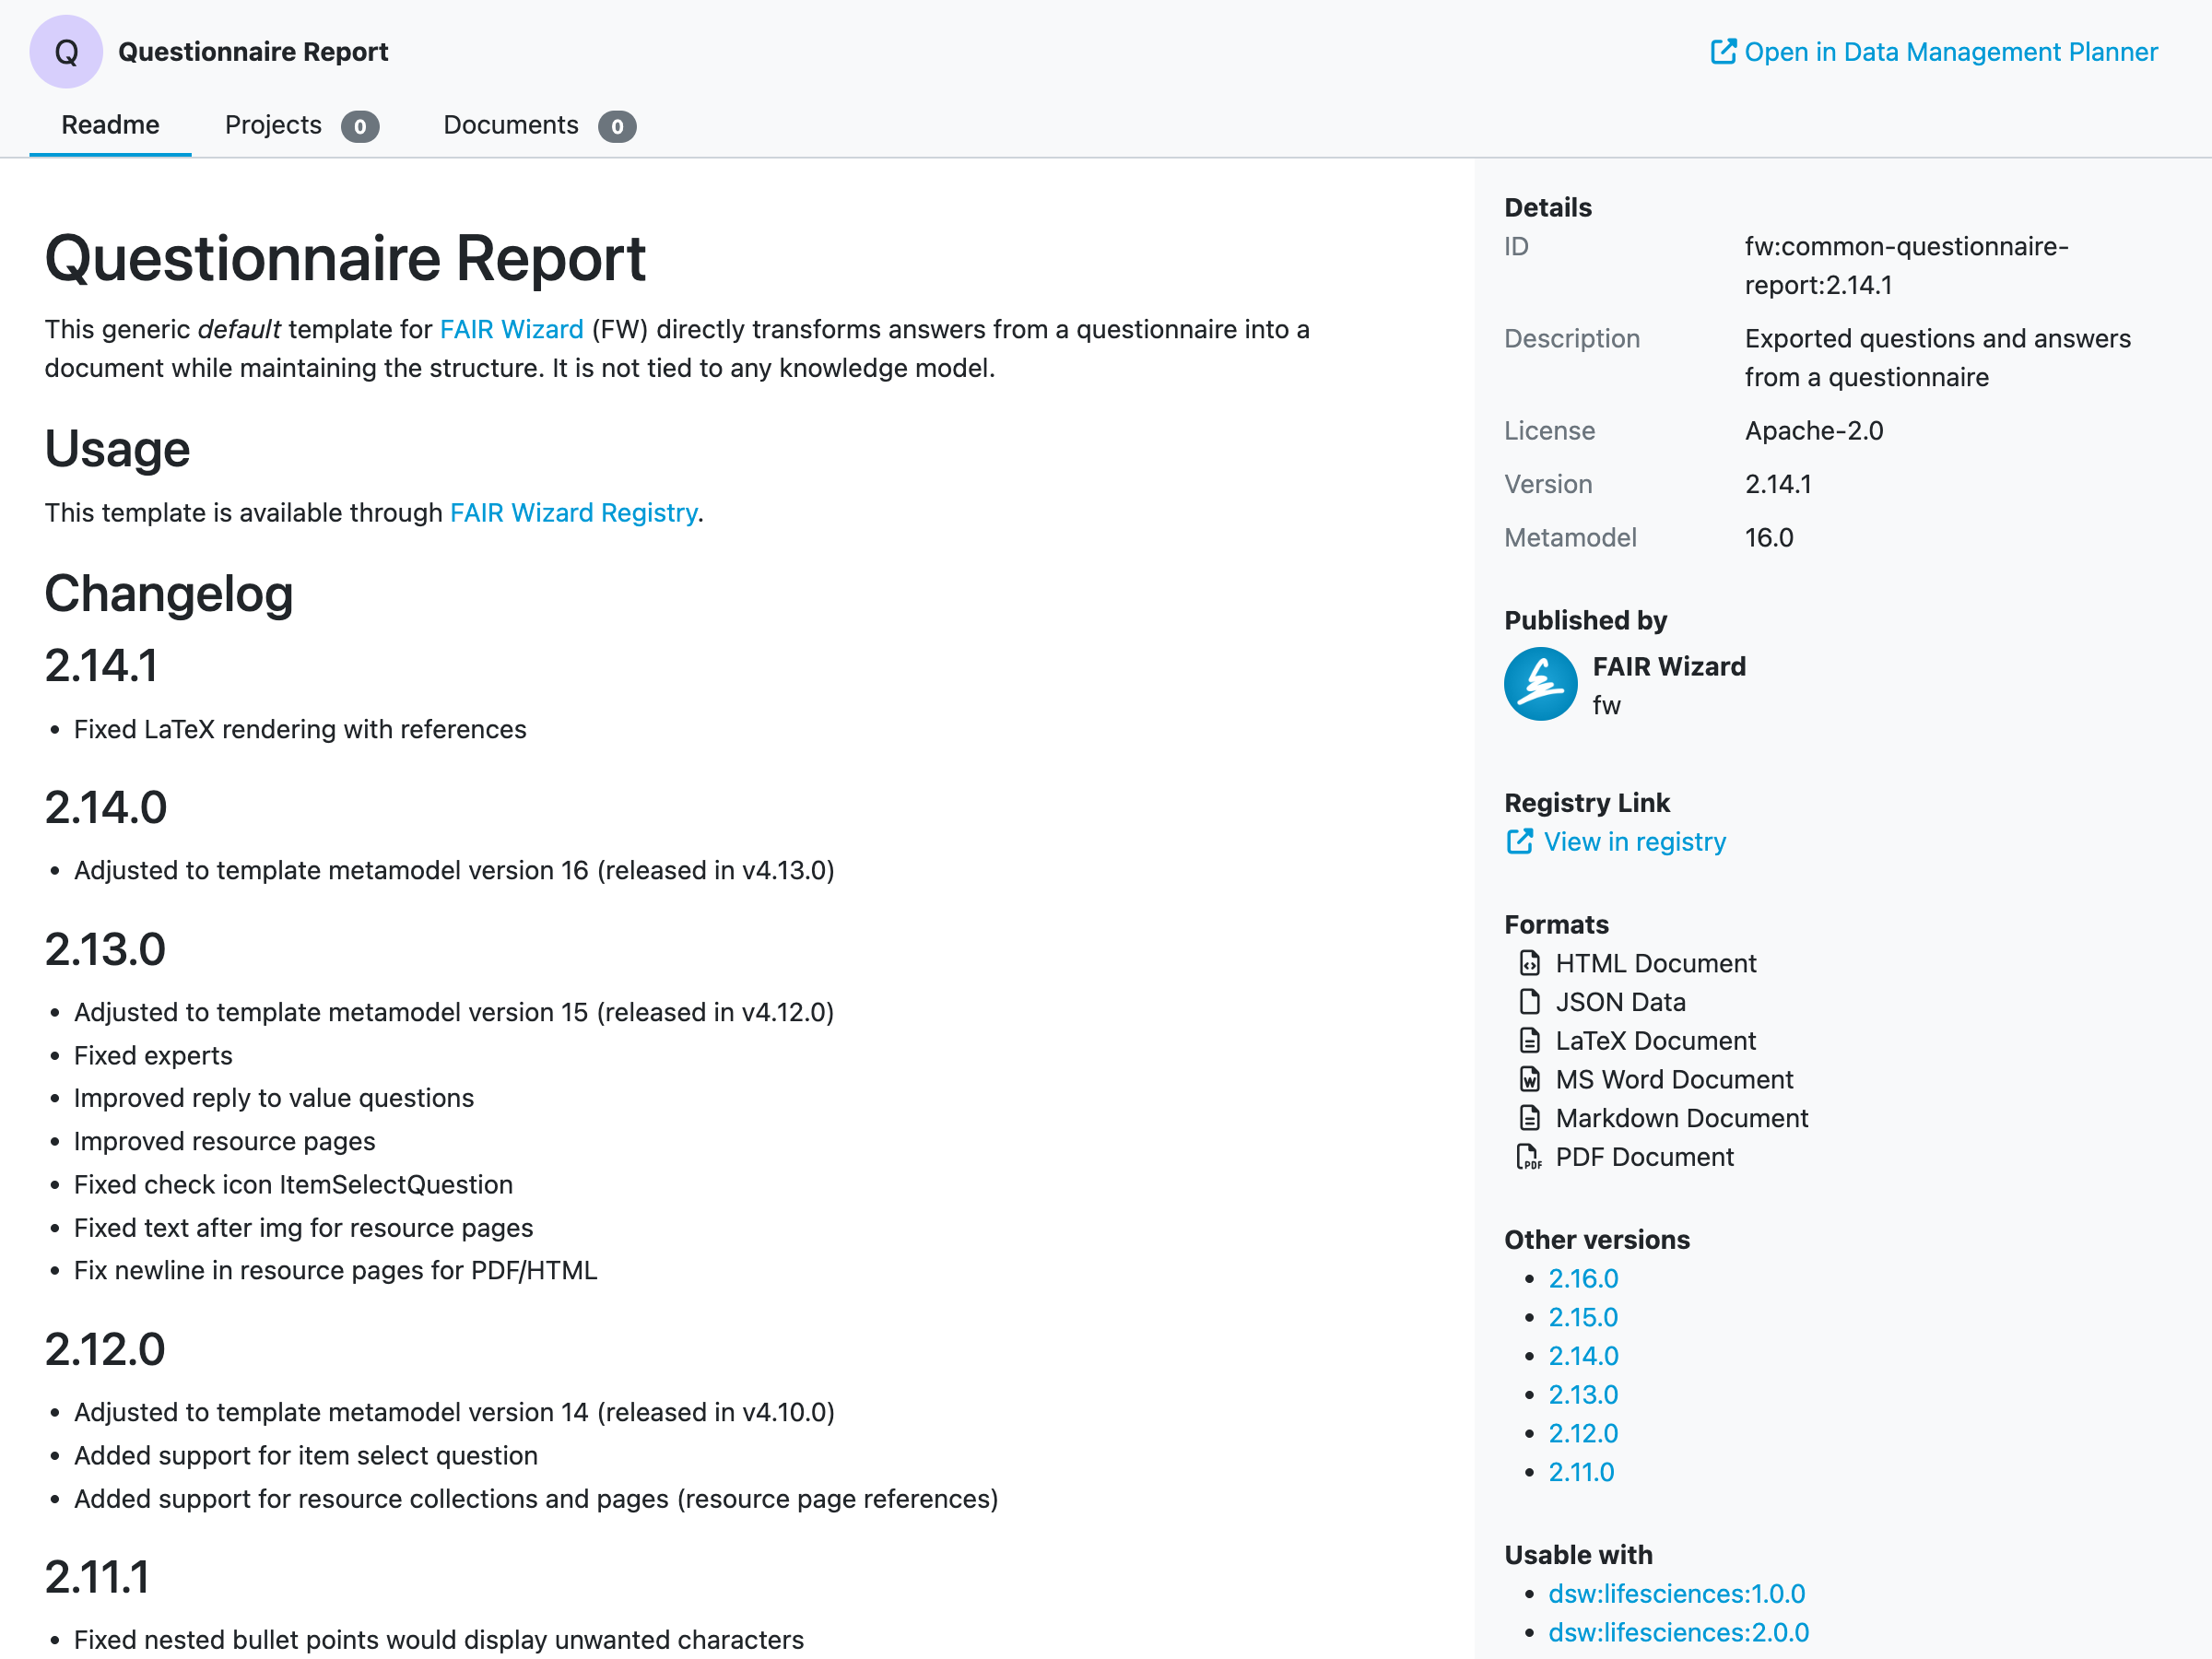Screen dimensions: 2212x1659
Task: Click the Markdown Document format label
Action: 1682,1118
